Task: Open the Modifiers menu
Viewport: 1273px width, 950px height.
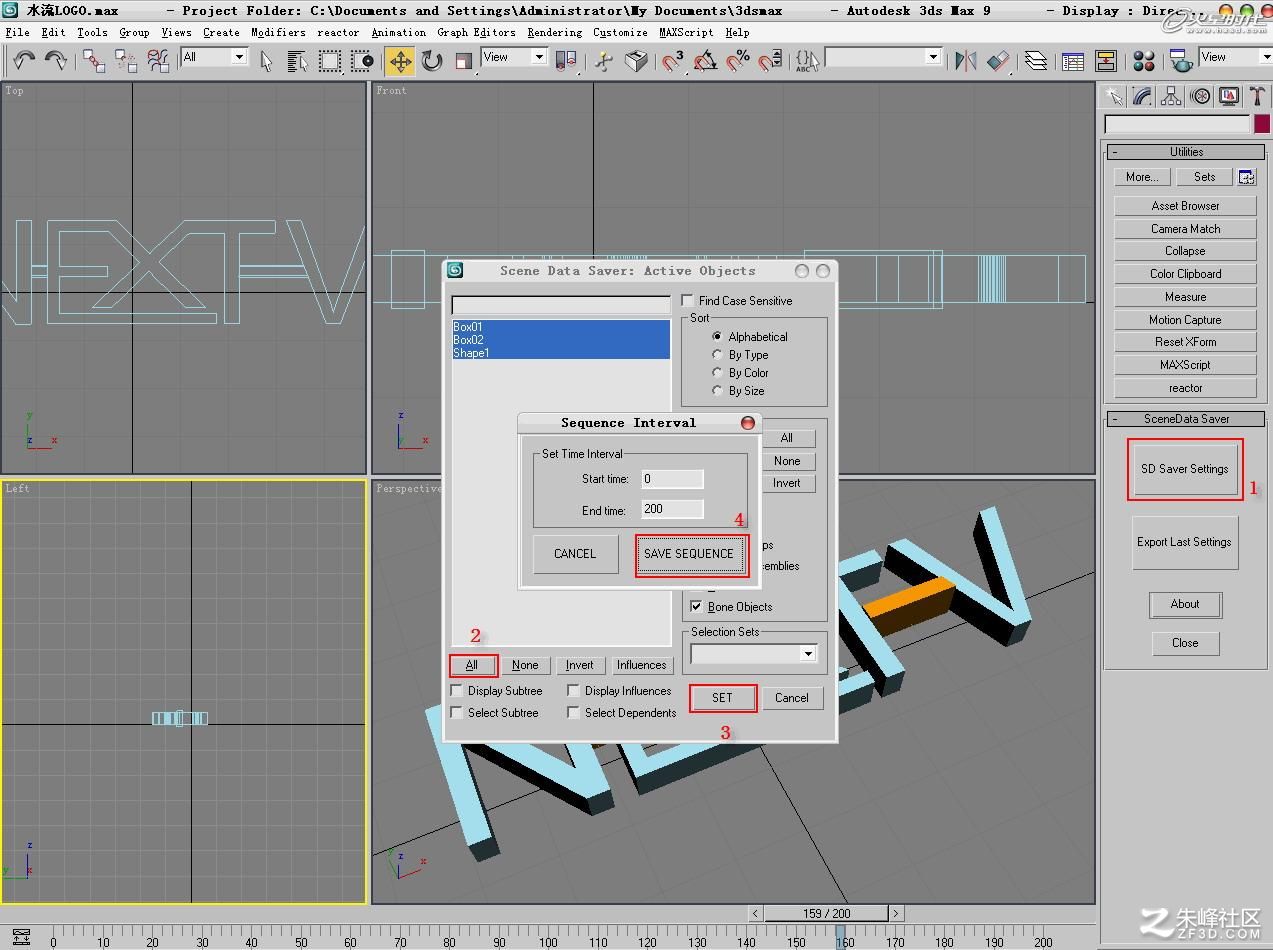Action: (278, 32)
